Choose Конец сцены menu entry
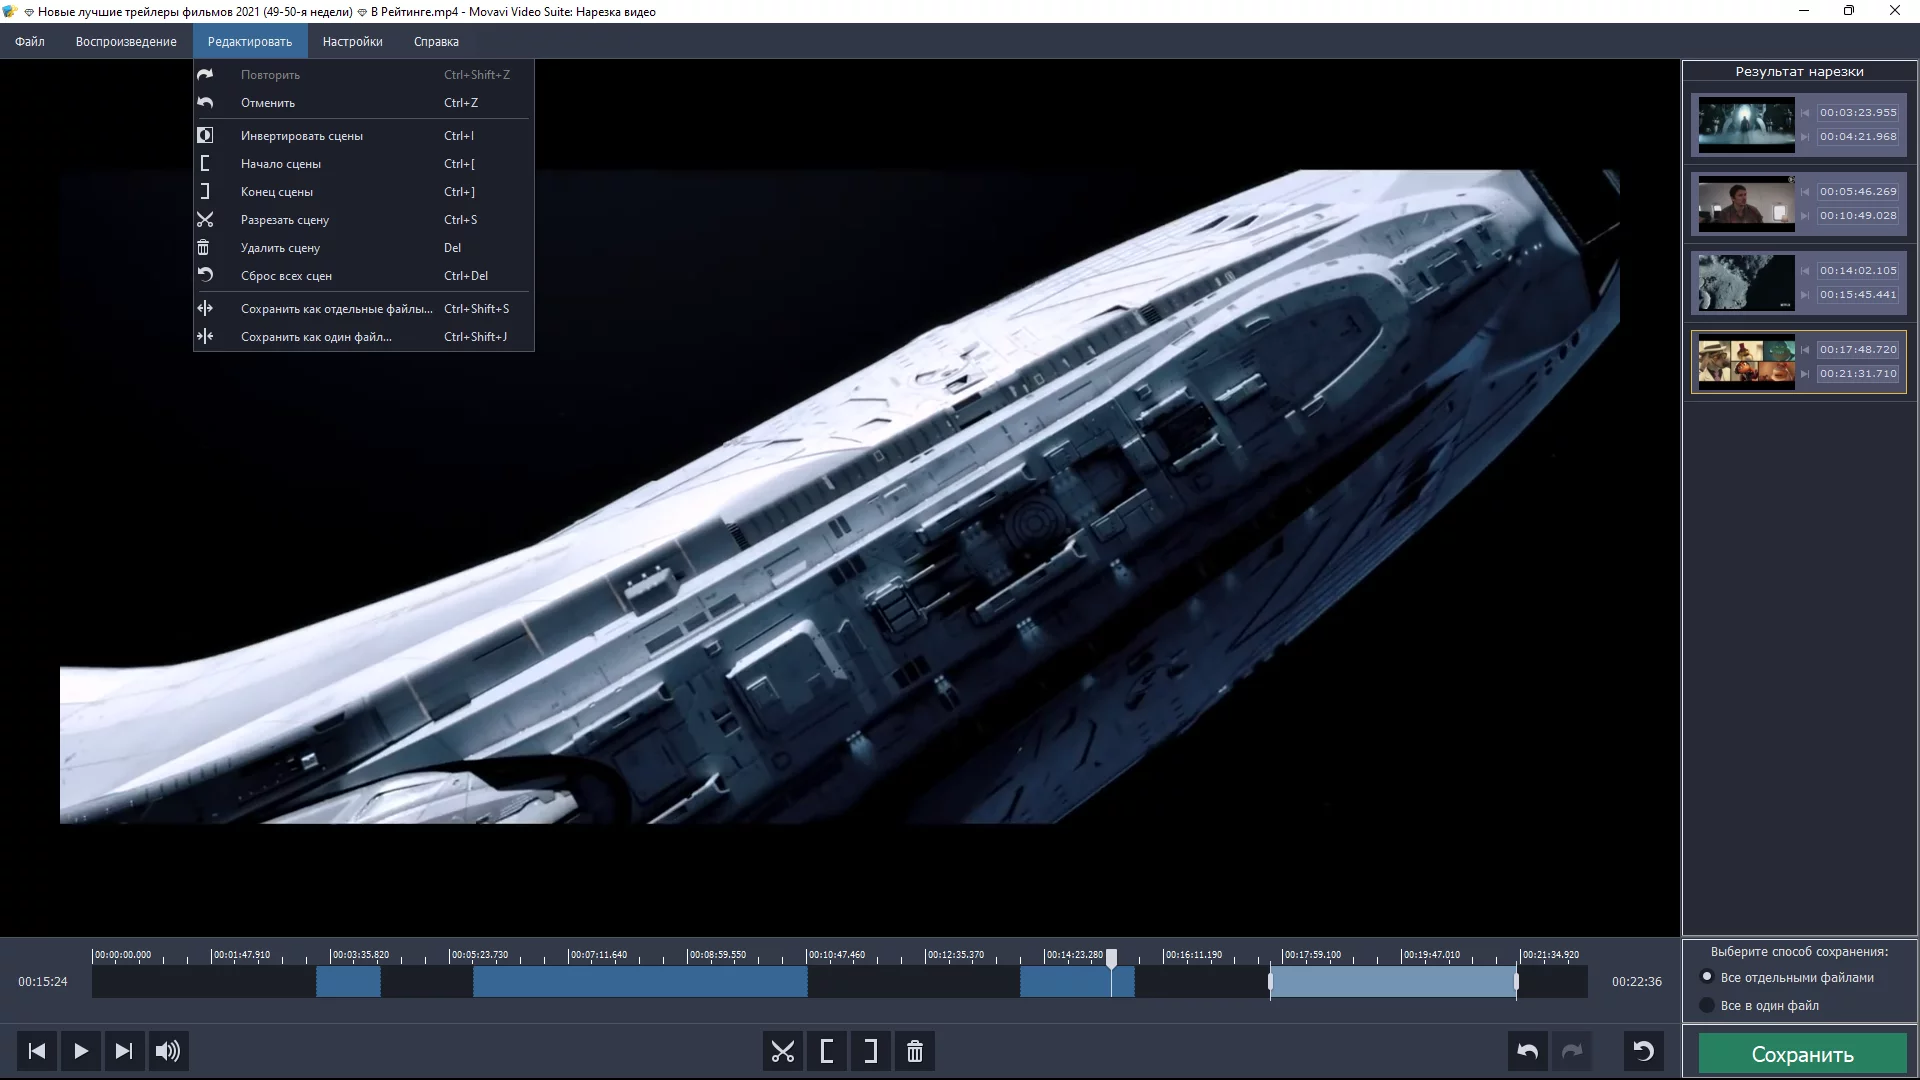 [x=364, y=192]
